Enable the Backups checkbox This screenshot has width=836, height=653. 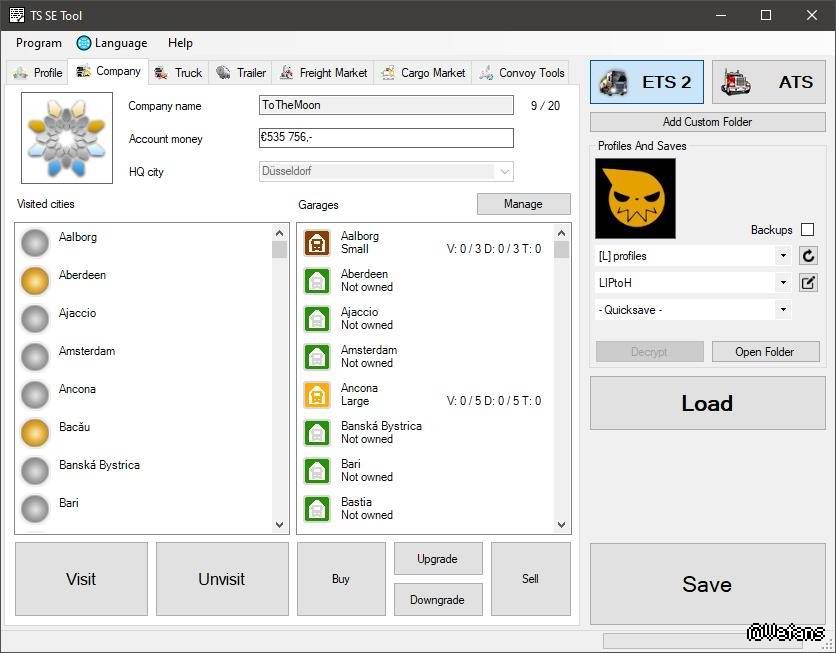pos(808,230)
